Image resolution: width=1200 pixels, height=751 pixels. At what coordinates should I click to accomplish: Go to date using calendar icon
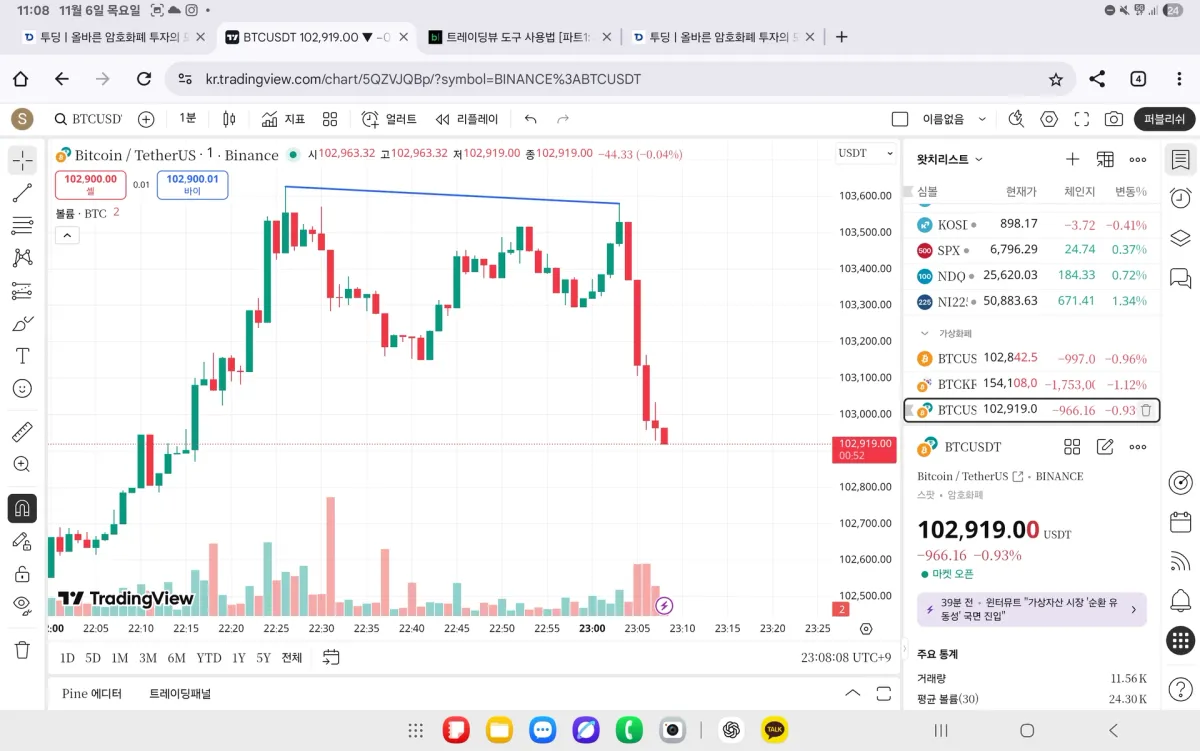click(331, 657)
